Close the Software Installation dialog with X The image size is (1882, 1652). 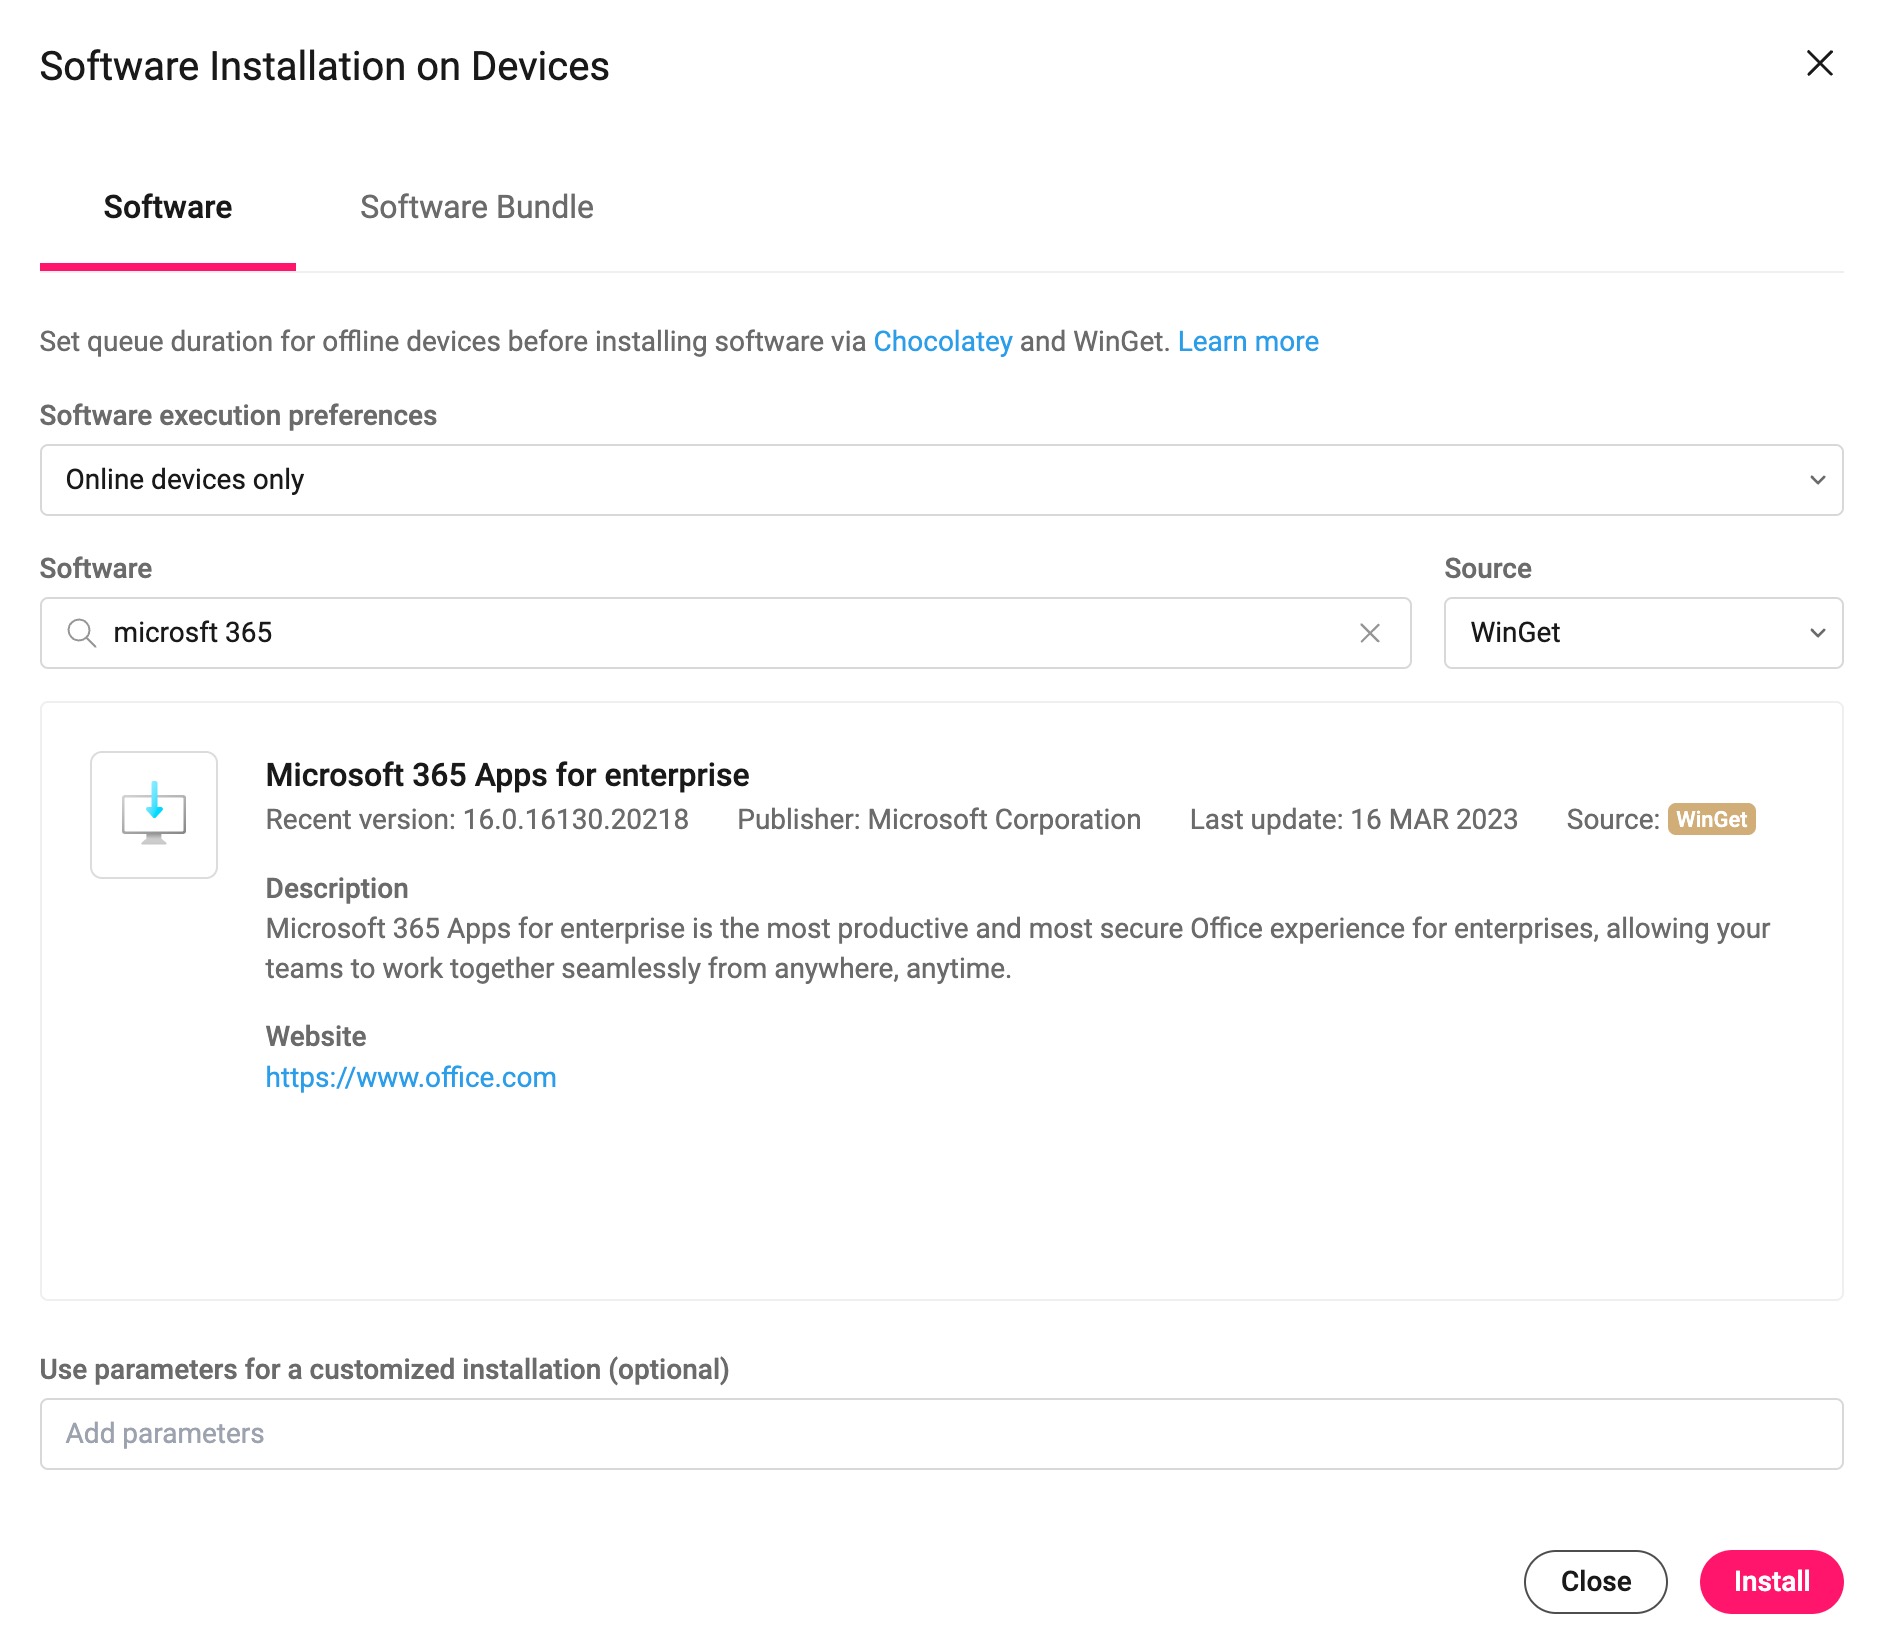[1819, 63]
